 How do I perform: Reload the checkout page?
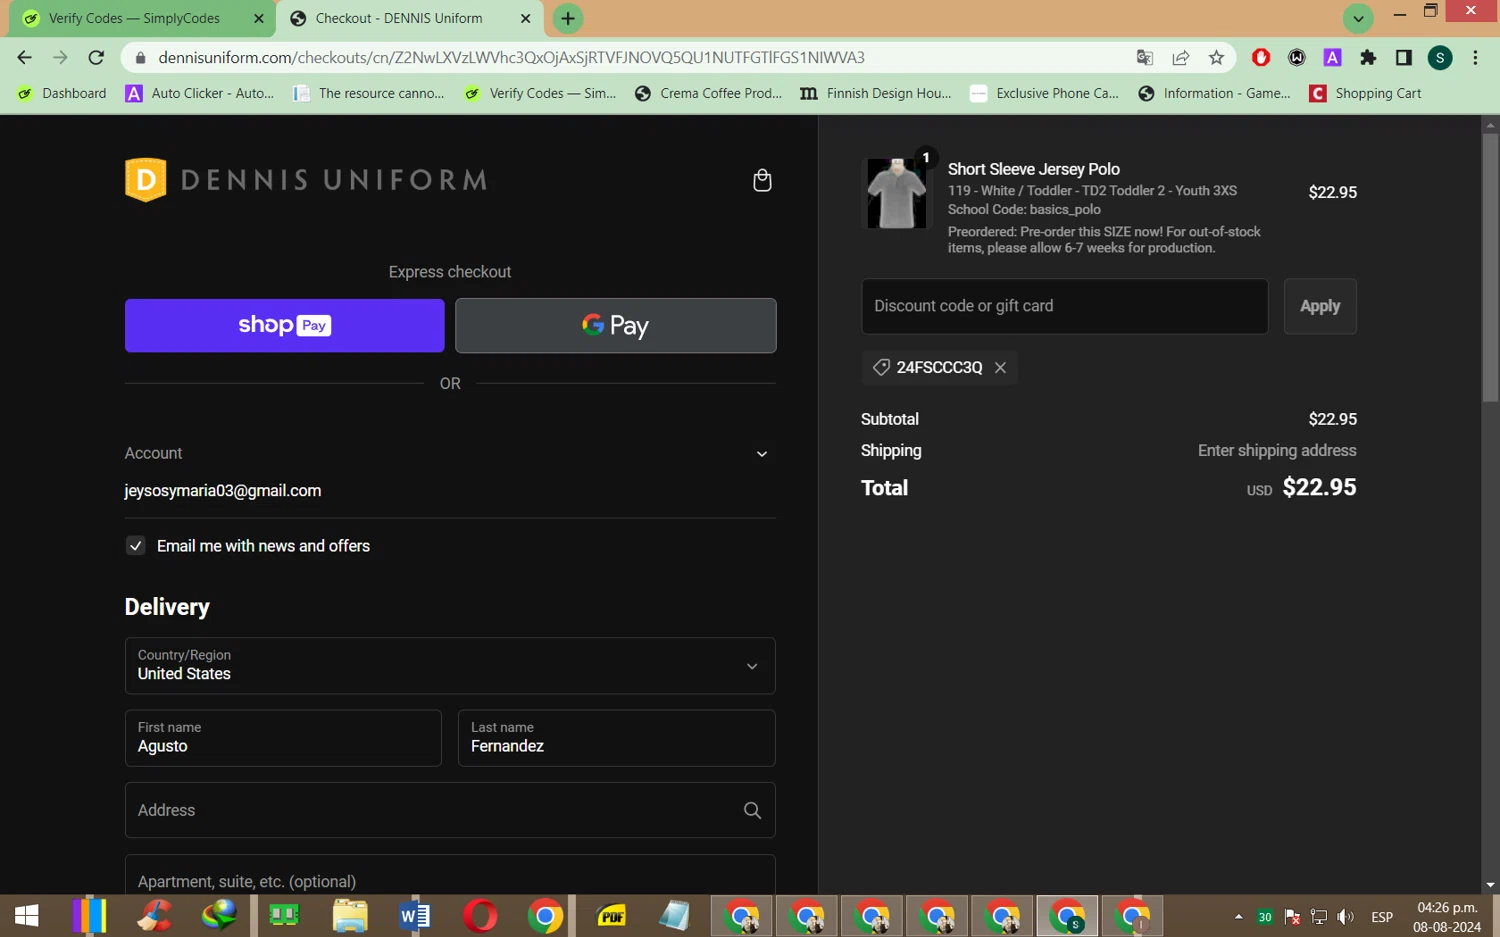point(96,58)
